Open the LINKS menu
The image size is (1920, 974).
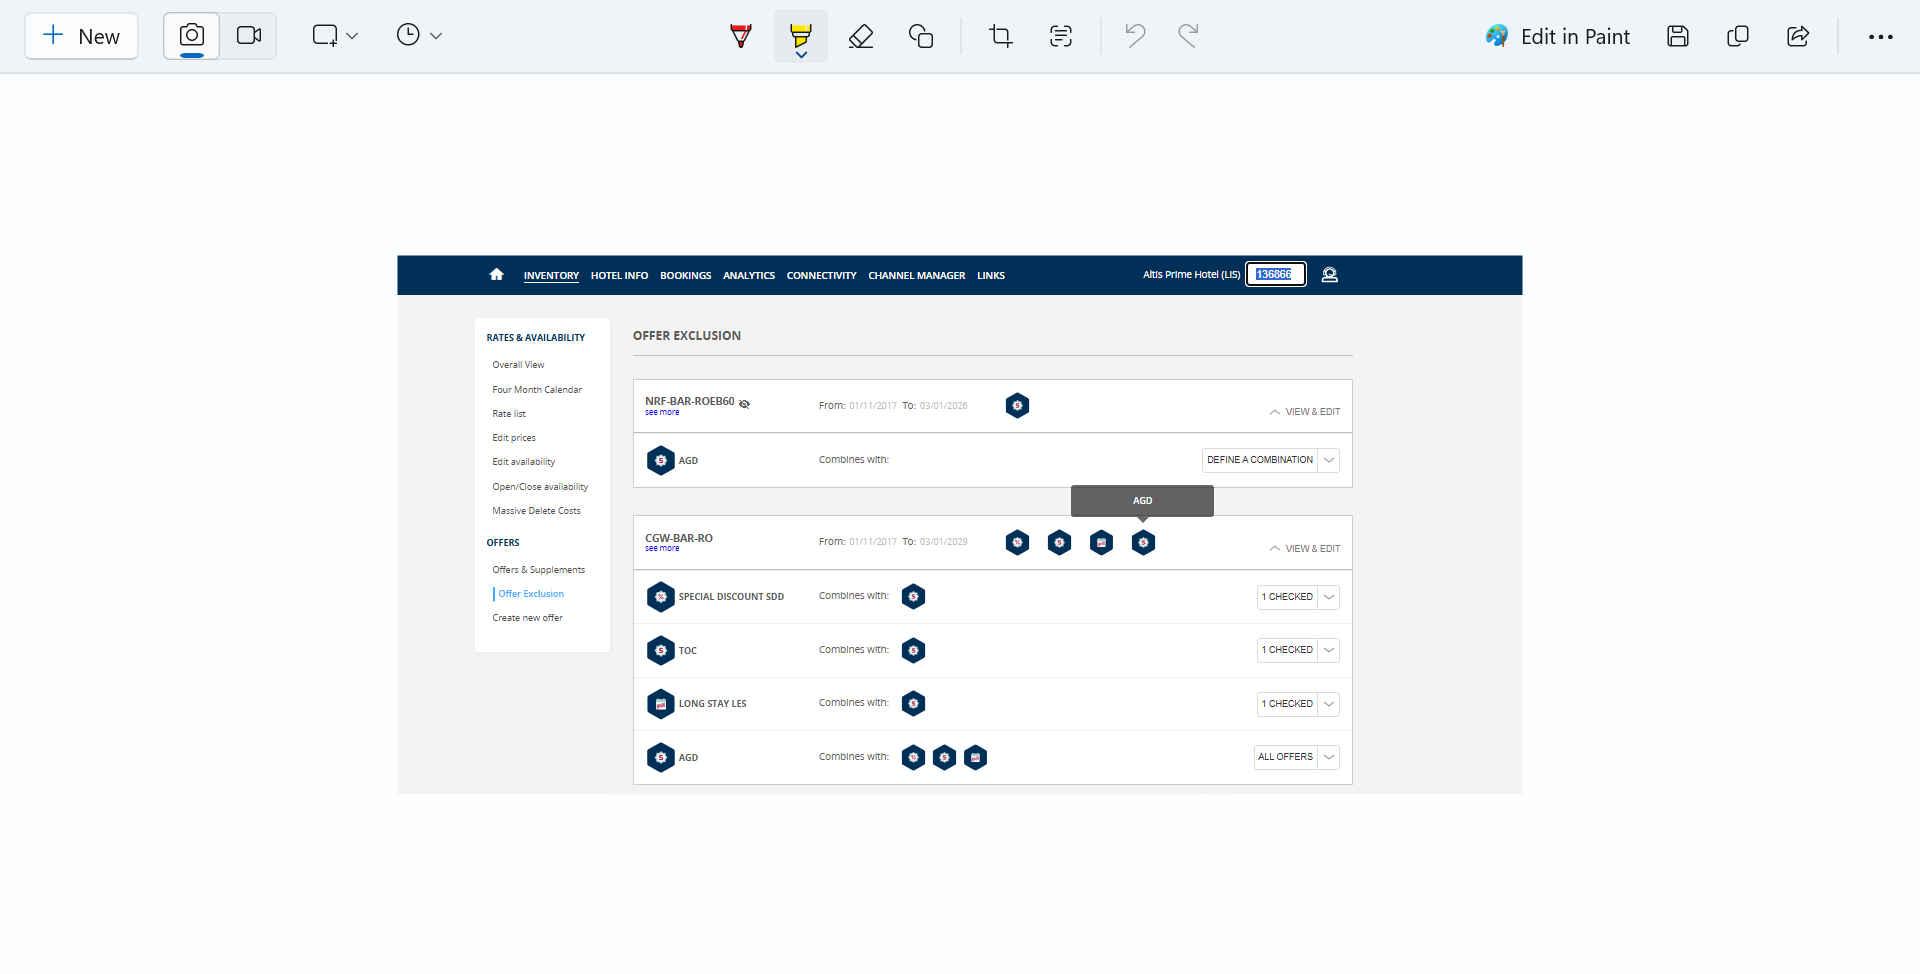pyautogui.click(x=991, y=276)
